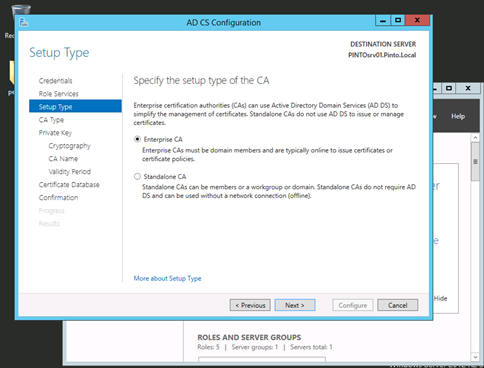Viewport: 484px width, 368px height.
Task: Maximize the background Server Manager window
Action: point(449,88)
